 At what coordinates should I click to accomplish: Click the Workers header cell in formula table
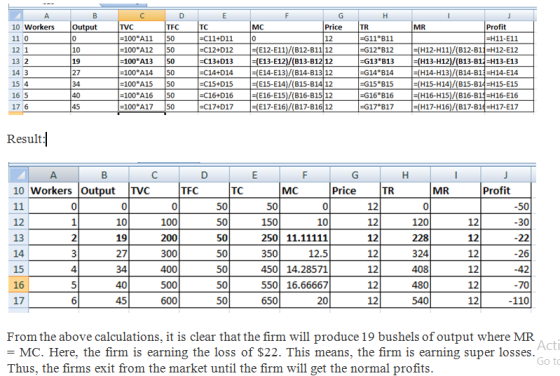tap(46, 27)
